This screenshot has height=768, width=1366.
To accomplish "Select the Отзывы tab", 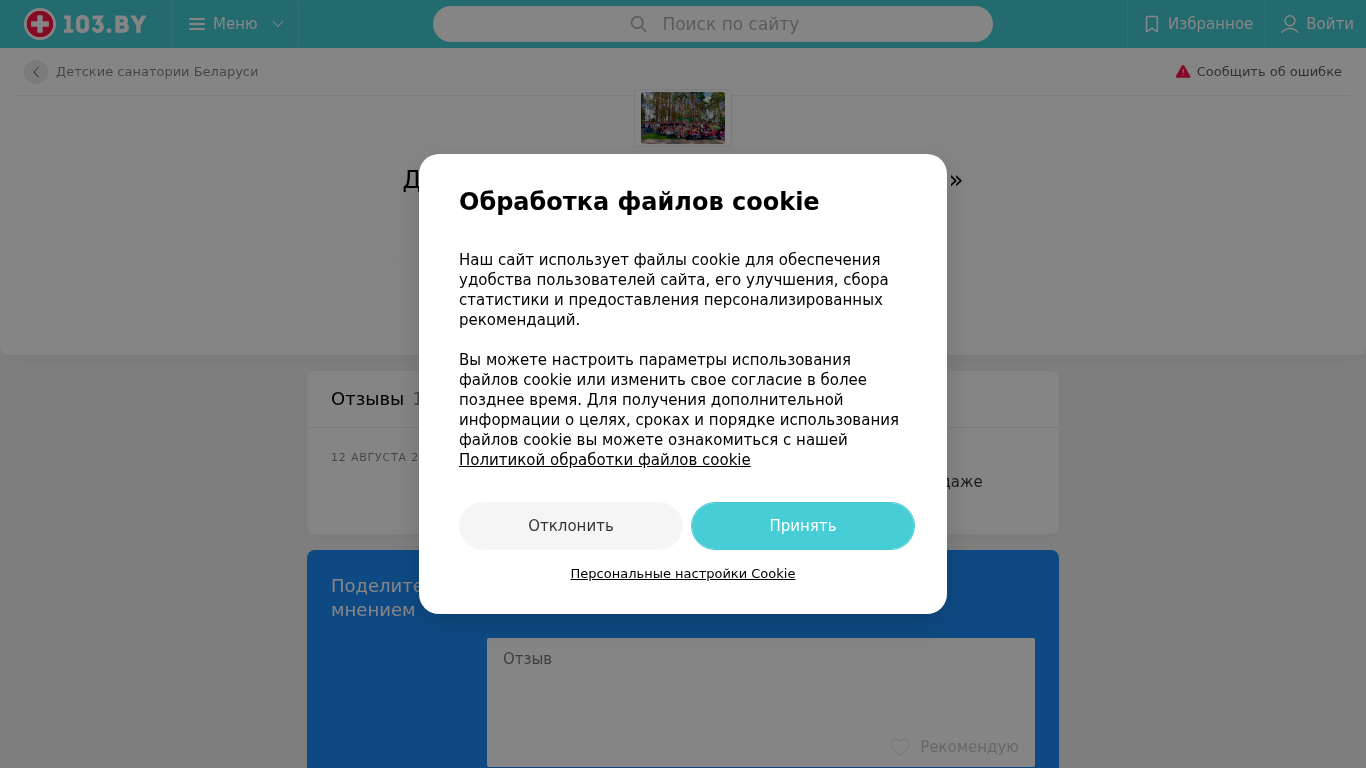I will (x=367, y=399).
